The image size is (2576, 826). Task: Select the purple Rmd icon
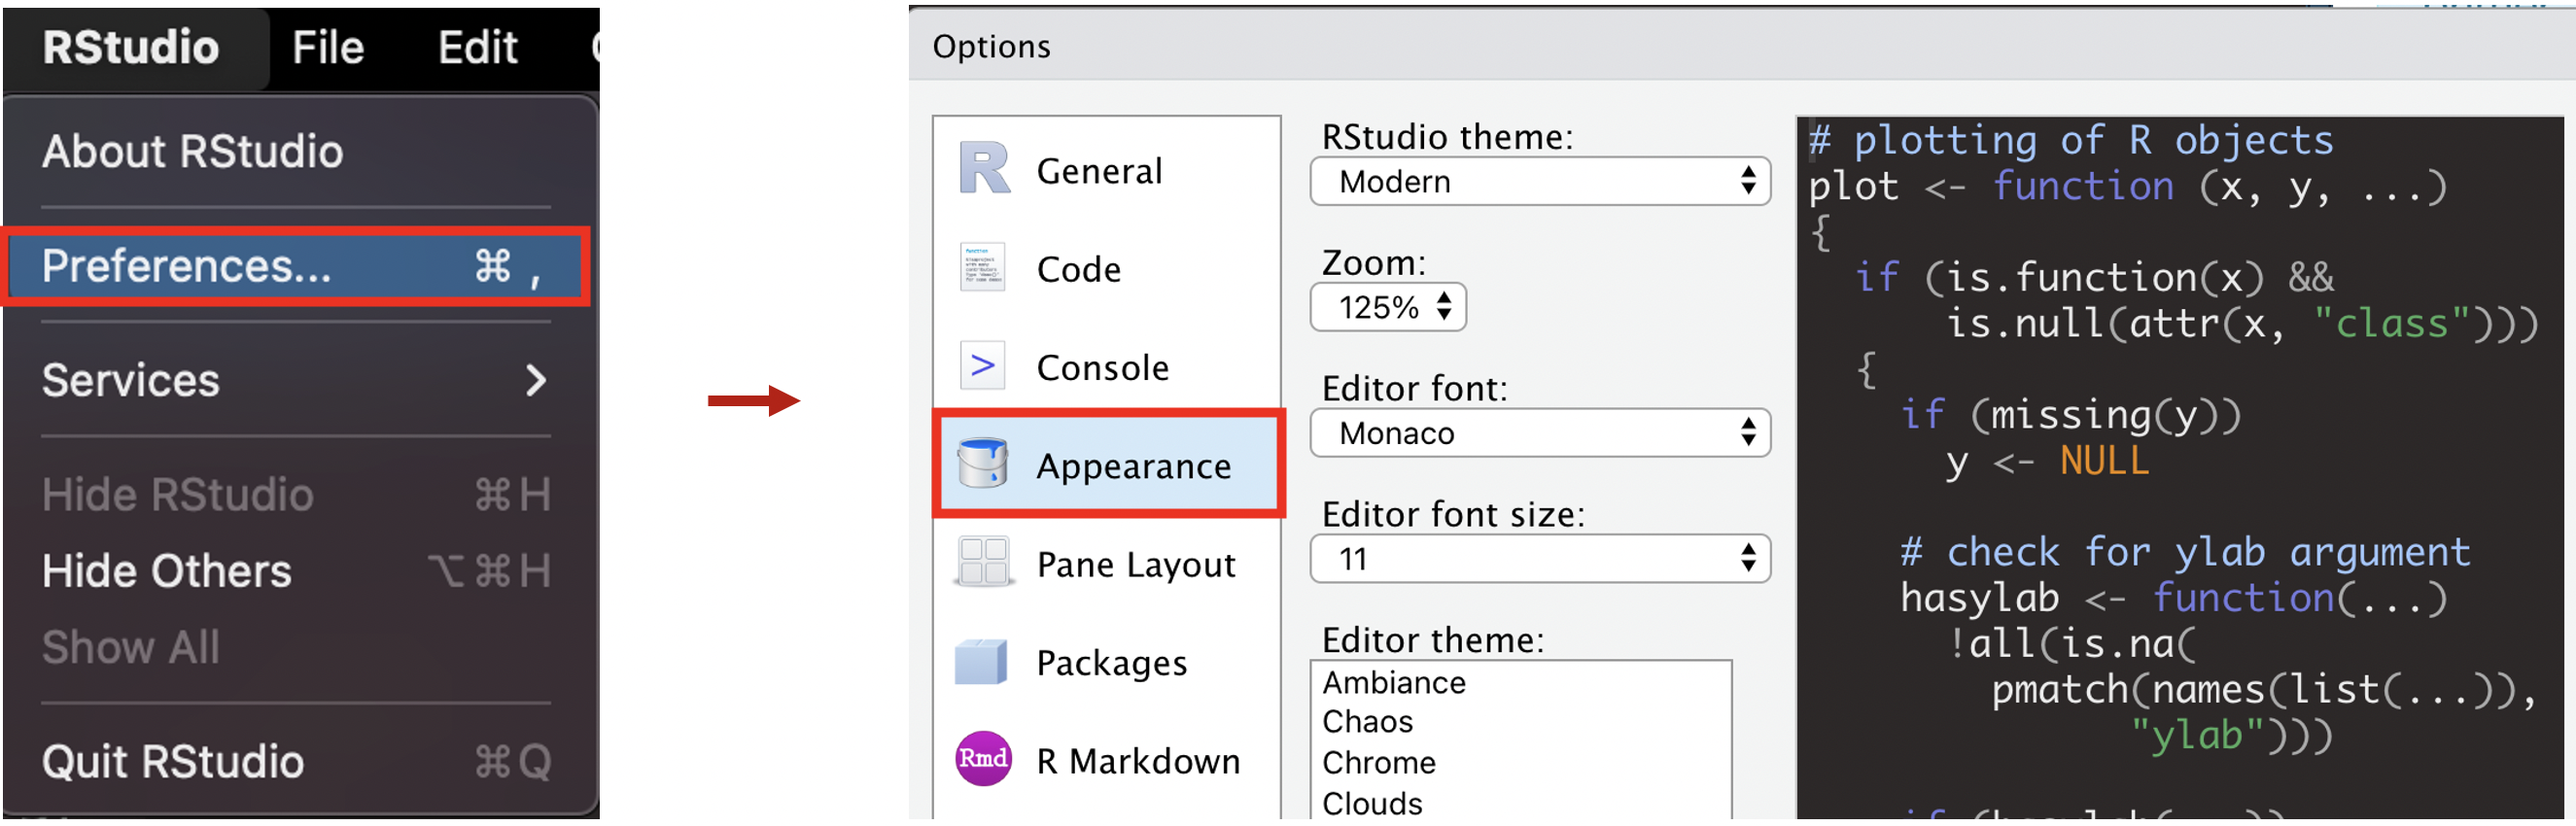tap(983, 760)
